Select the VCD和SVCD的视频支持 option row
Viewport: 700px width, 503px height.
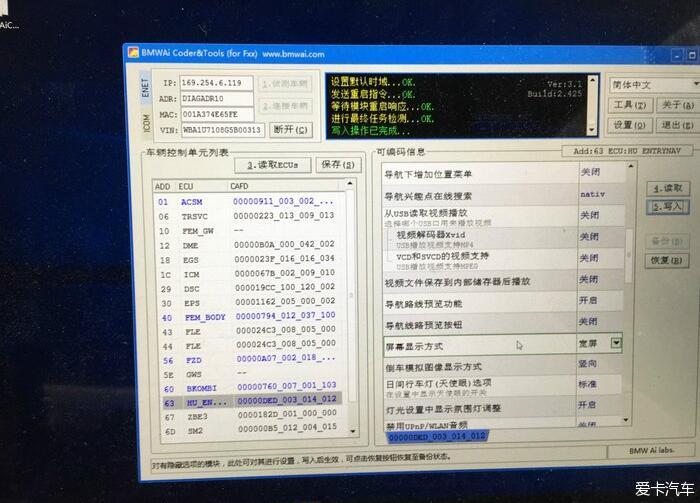coord(504,260)
